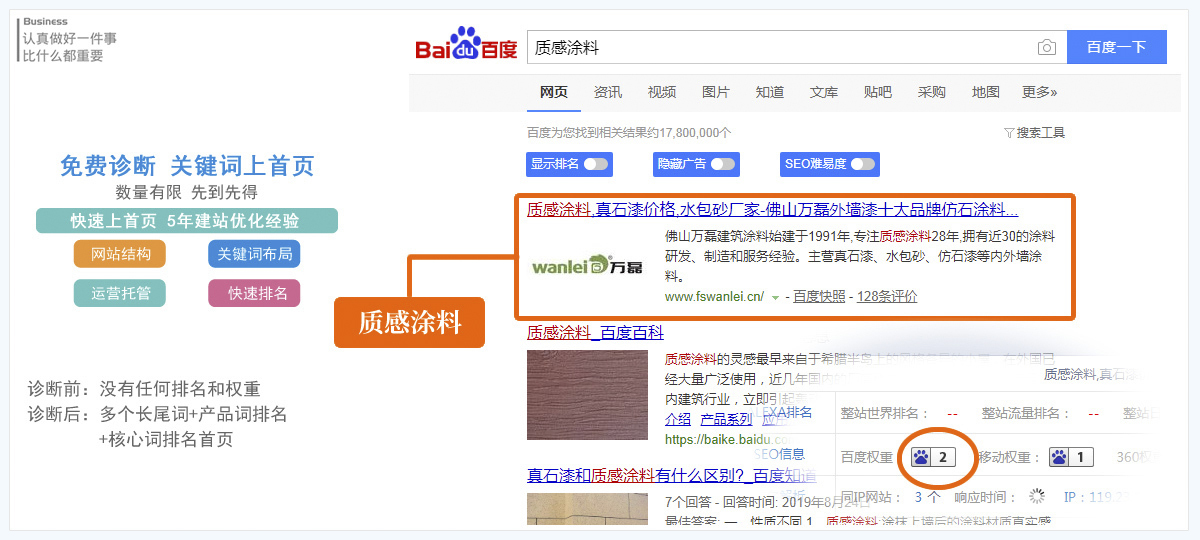Go to the 图片 tab
The width and height of the screenshot is (1200, 540).
pyautogui.click(x=716, y=92)
